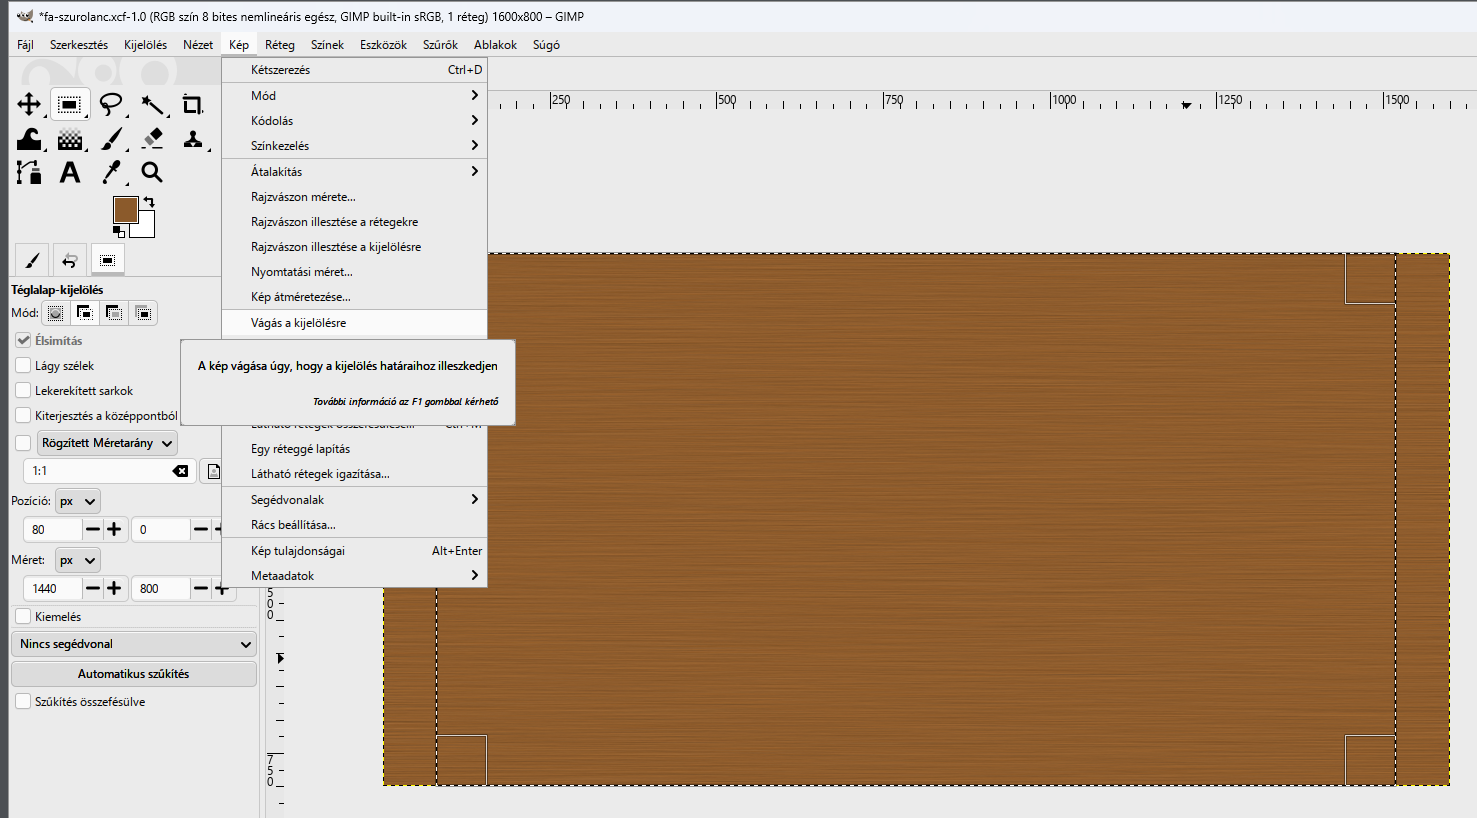Open the Méret unit px dropdown
Viewport: 1477px width, 818px height.
point(77,560)
